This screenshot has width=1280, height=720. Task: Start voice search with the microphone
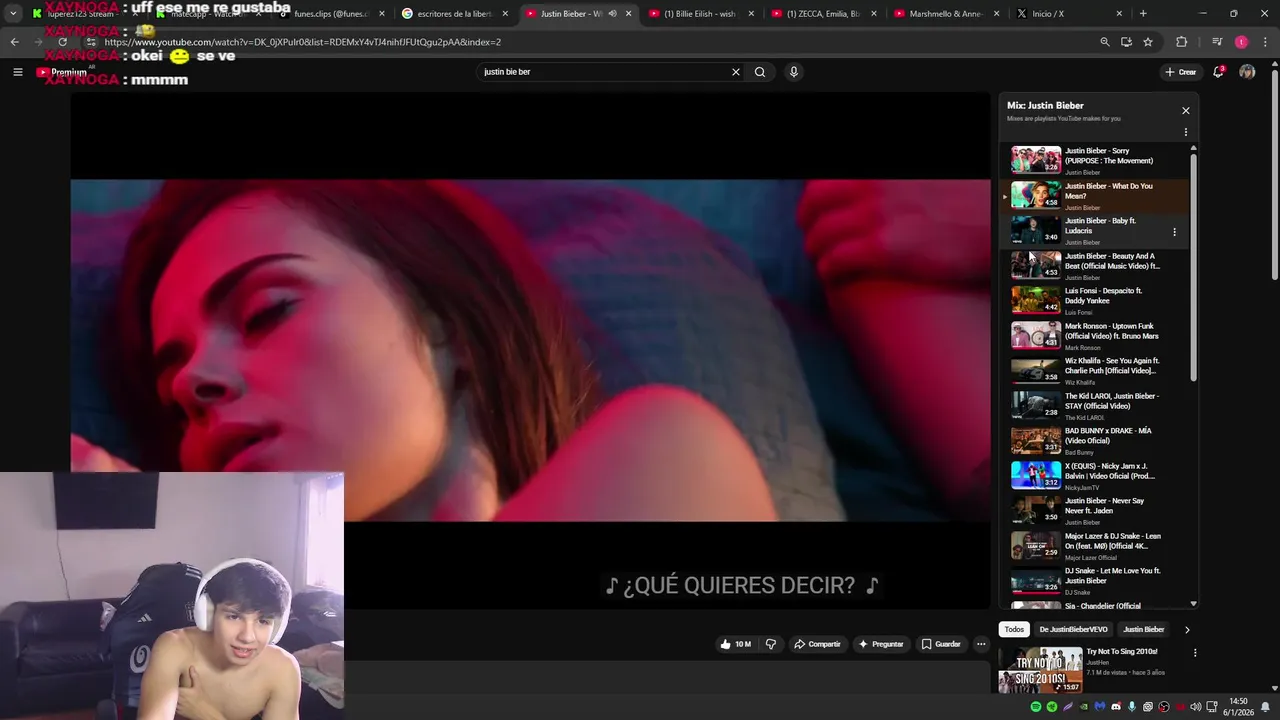pos(794,72)
